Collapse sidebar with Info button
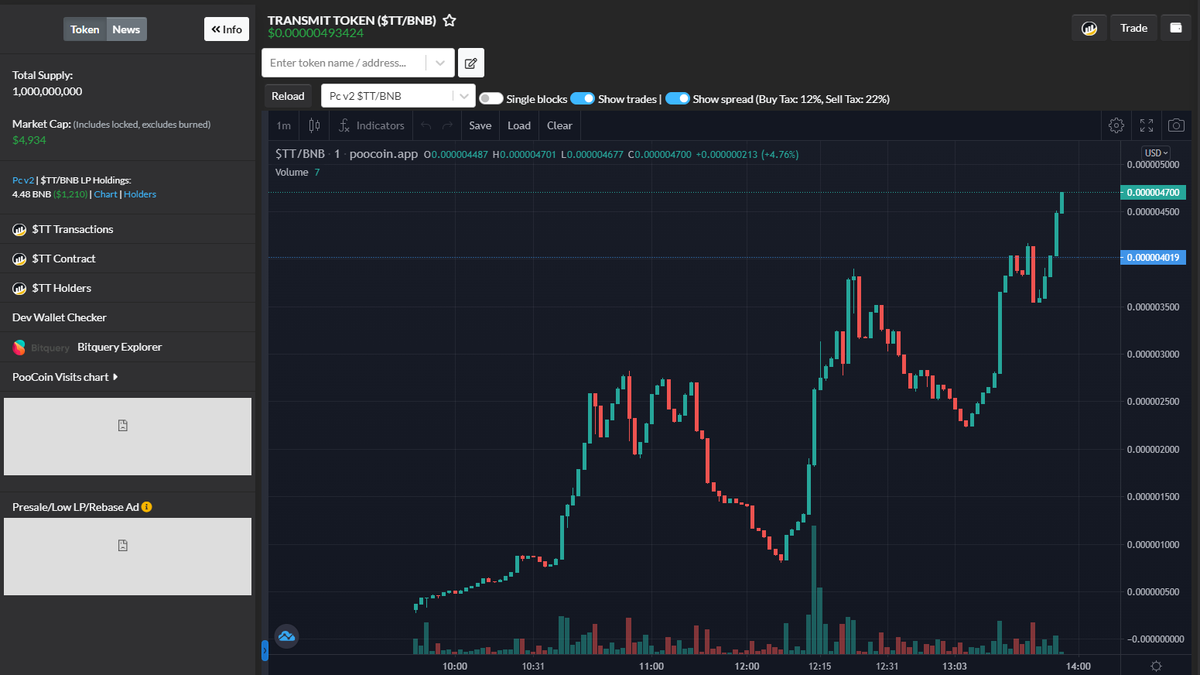 click(x=227, y=29)
